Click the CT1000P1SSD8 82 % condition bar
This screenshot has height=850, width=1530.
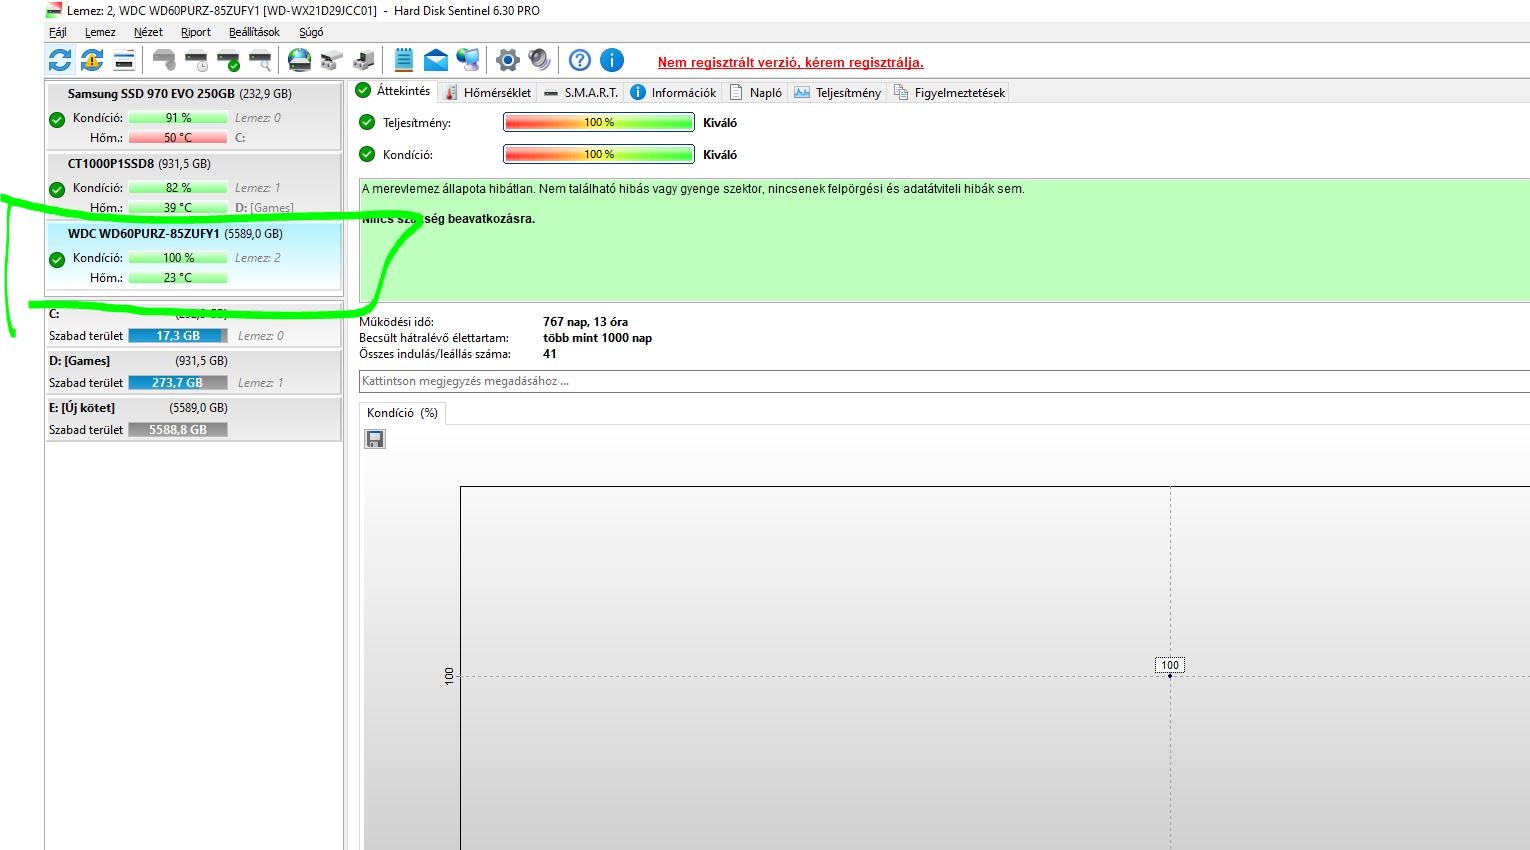pos(178,188)
